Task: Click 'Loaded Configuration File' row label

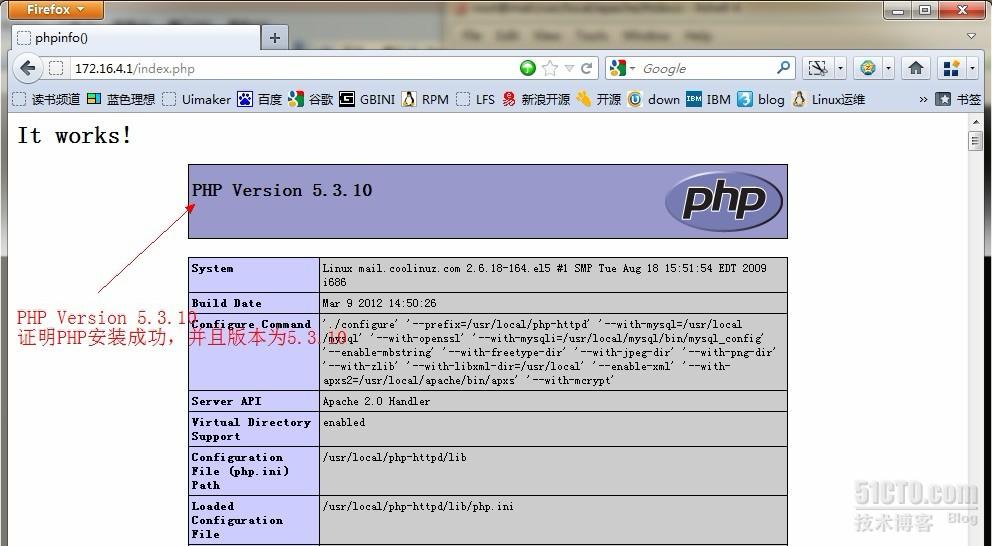Action: click(237, 519)
